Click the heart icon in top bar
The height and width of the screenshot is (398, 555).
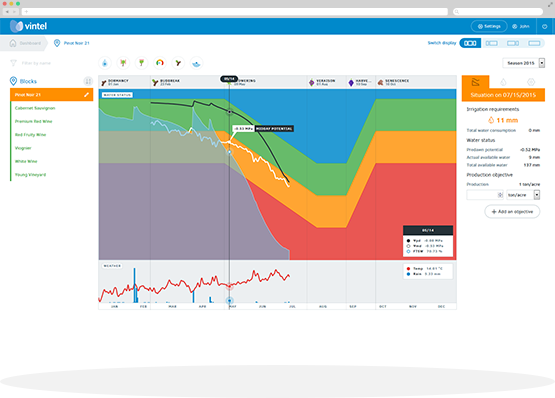pyautogui.click(x=545, y=27)
